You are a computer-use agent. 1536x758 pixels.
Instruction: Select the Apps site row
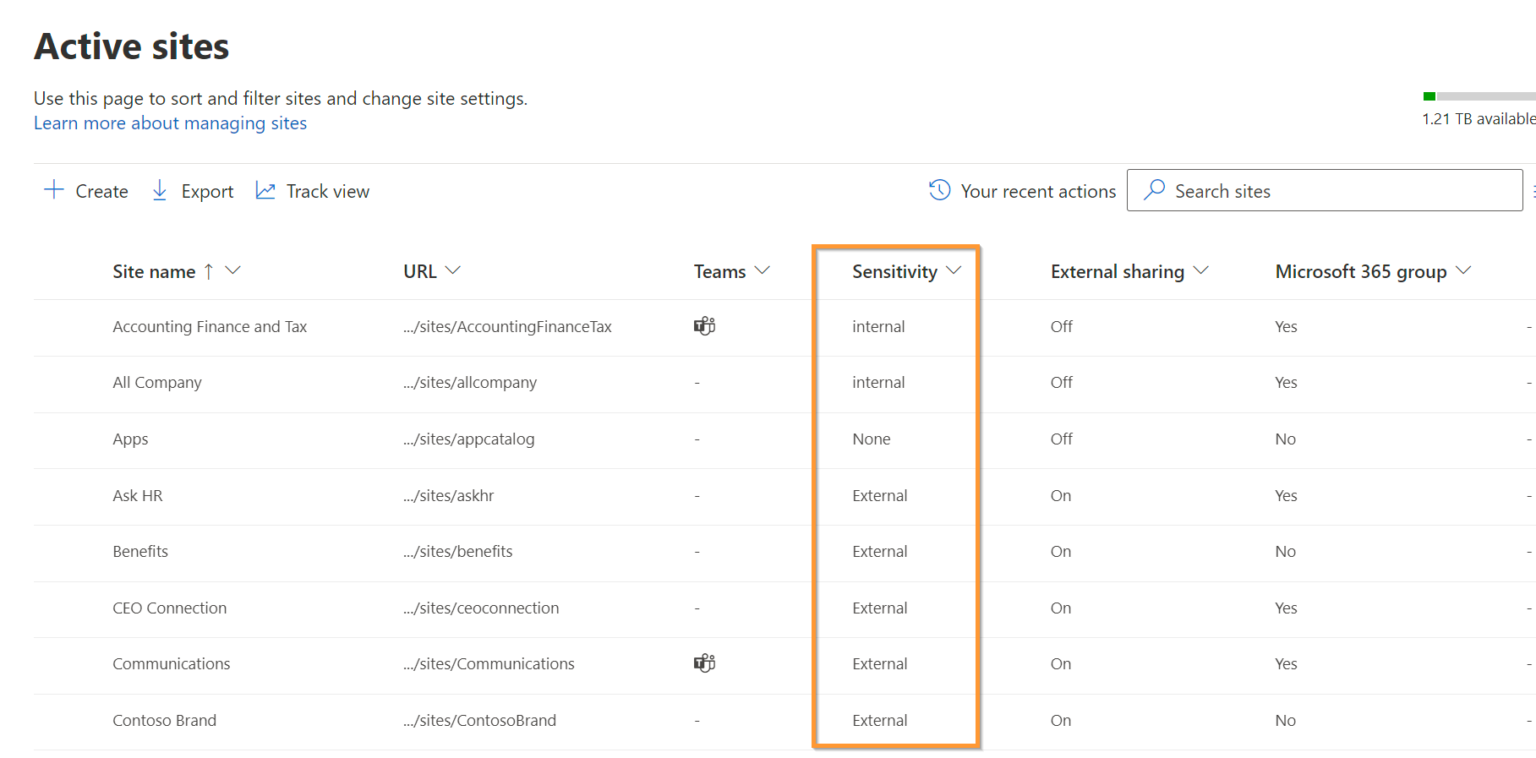click(x=129, y=438)
